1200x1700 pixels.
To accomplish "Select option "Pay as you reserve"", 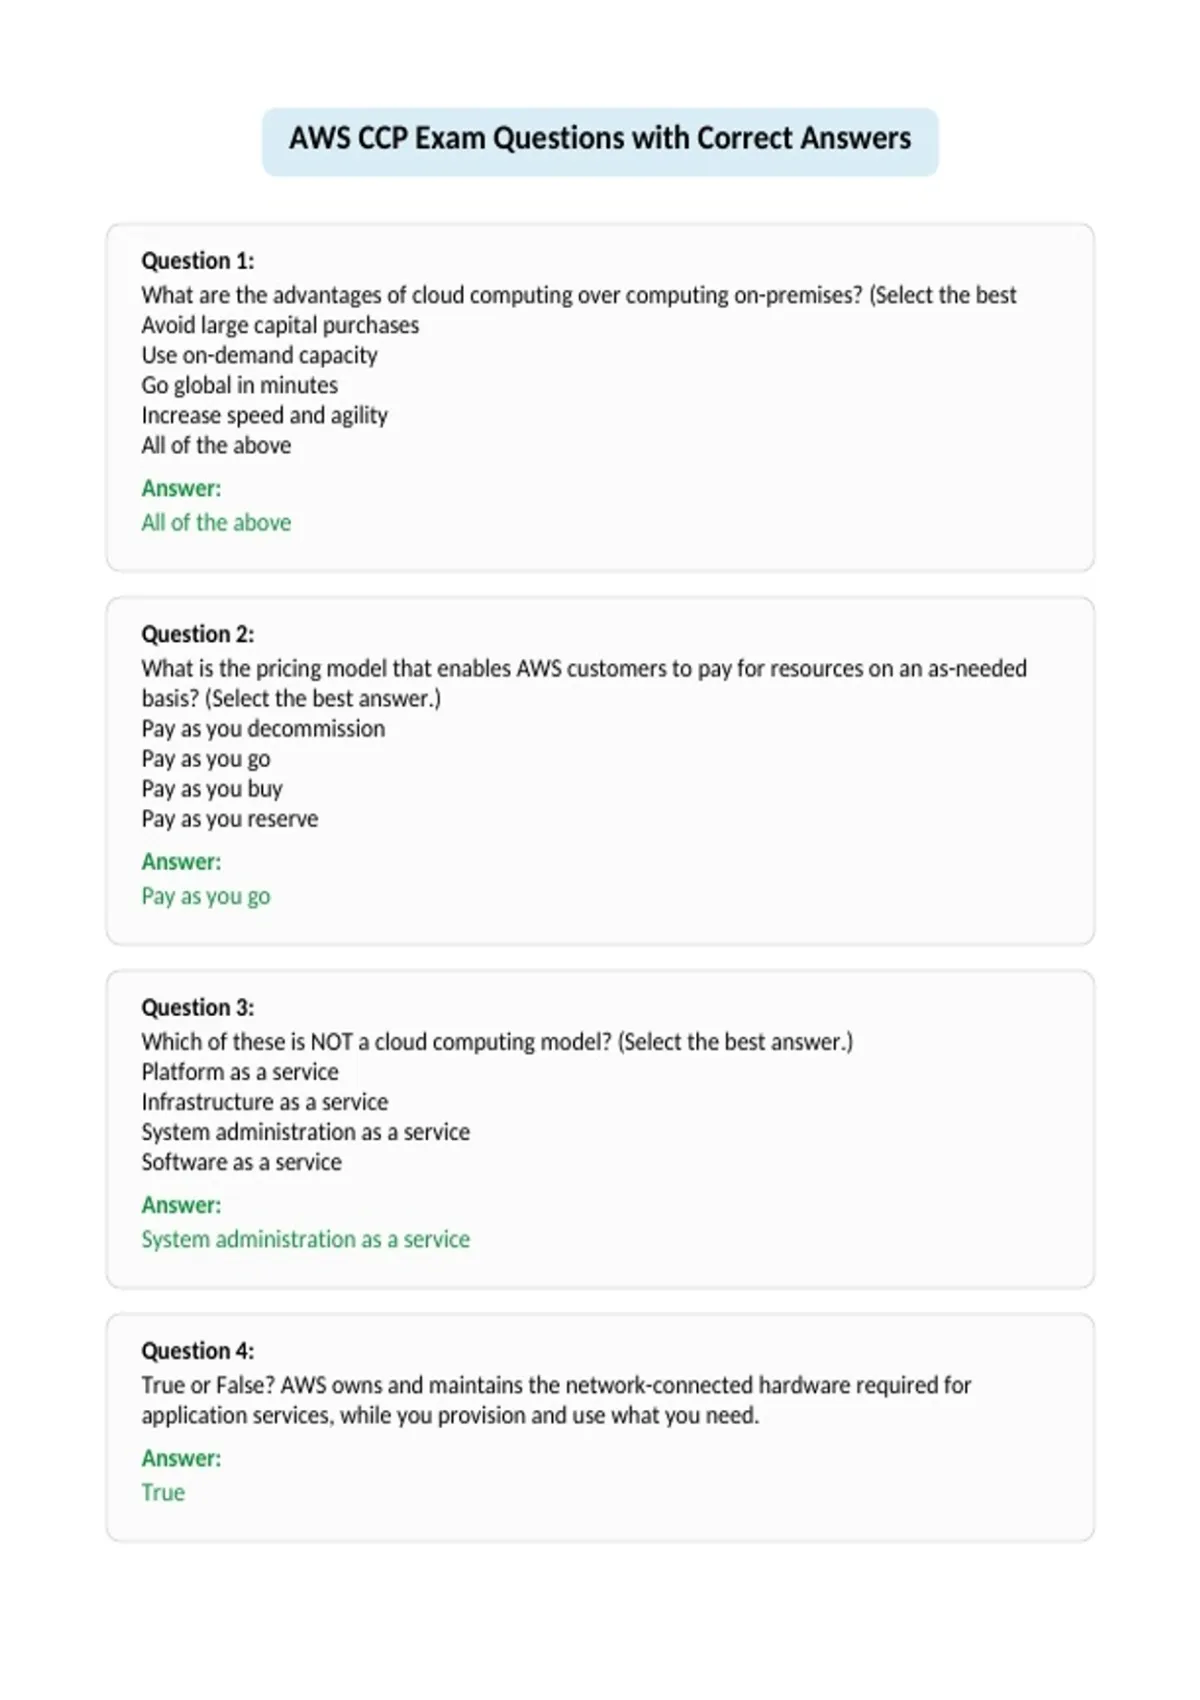I will pos(230,819).
